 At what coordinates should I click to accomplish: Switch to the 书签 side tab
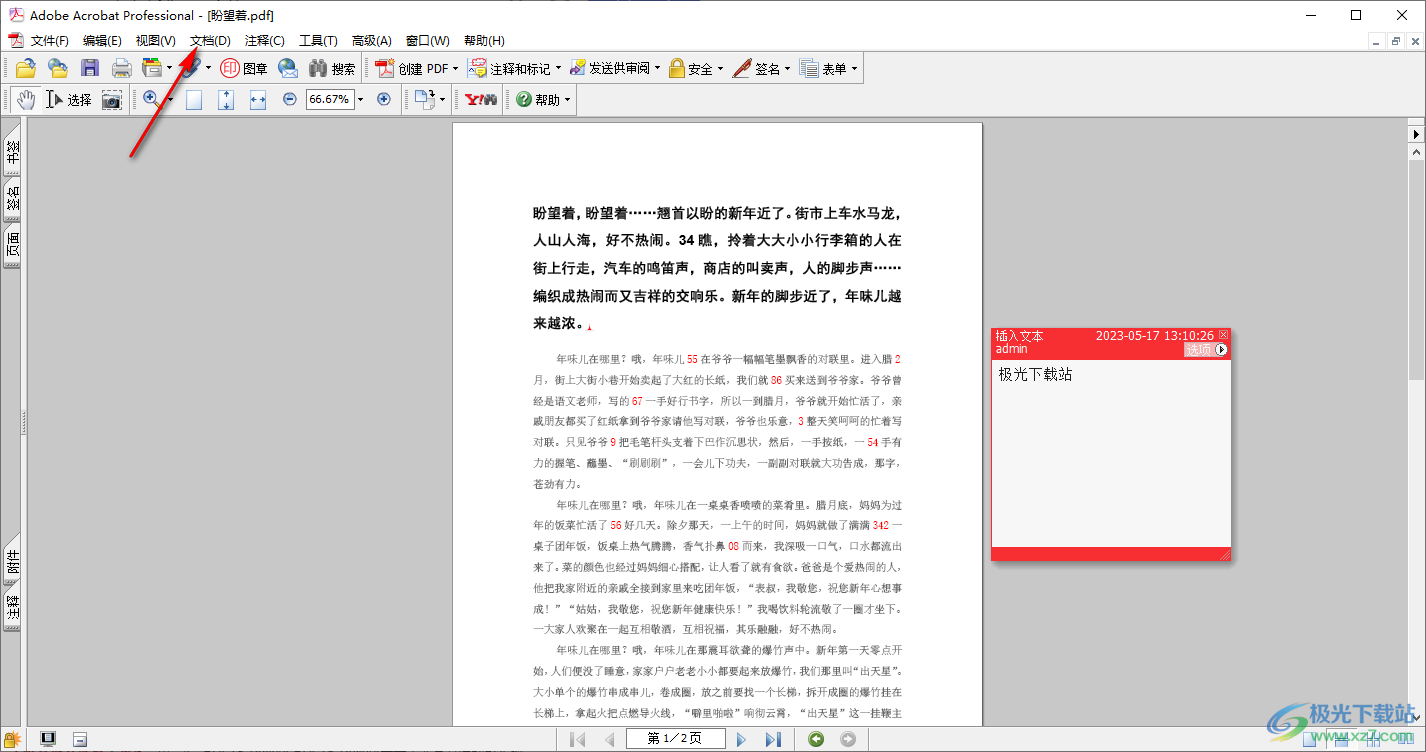click(13, 152)
